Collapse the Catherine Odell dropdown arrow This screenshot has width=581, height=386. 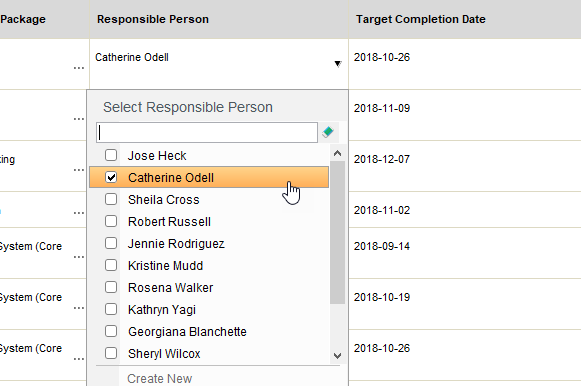point(338,64)
